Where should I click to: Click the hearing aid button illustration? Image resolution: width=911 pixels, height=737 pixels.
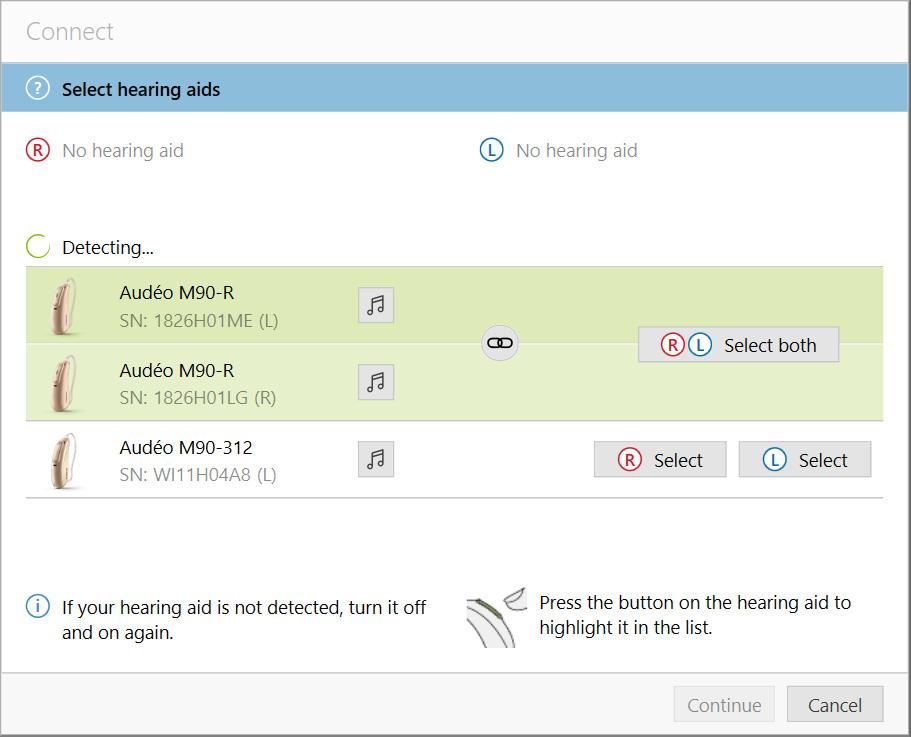coord(497,617)
